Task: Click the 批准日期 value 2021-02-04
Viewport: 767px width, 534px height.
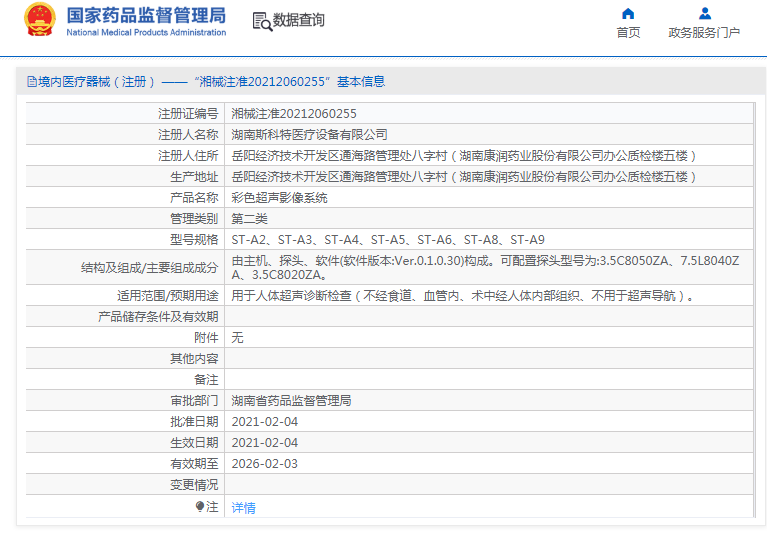Action: coord(265,422)
